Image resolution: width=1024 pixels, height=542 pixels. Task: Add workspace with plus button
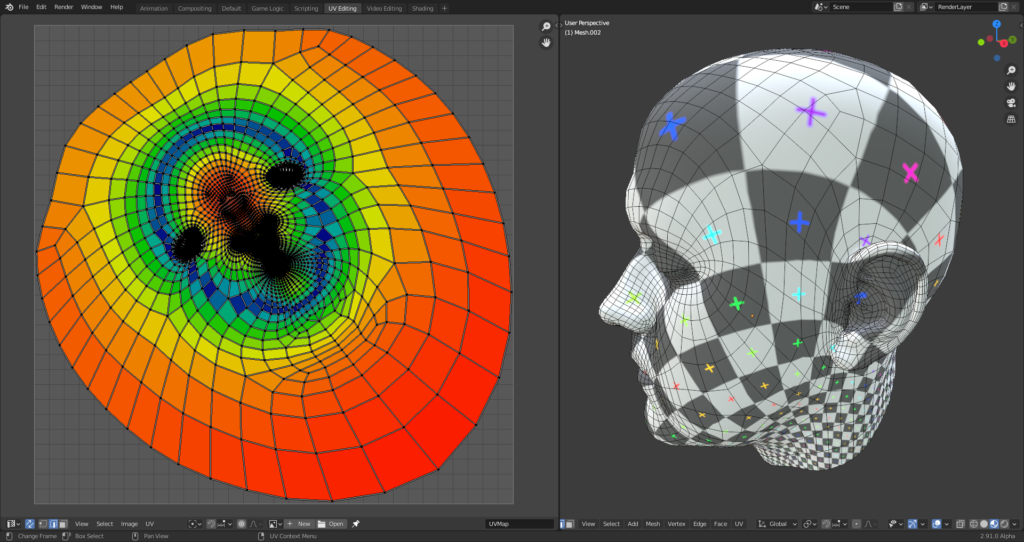coord(445,8)
